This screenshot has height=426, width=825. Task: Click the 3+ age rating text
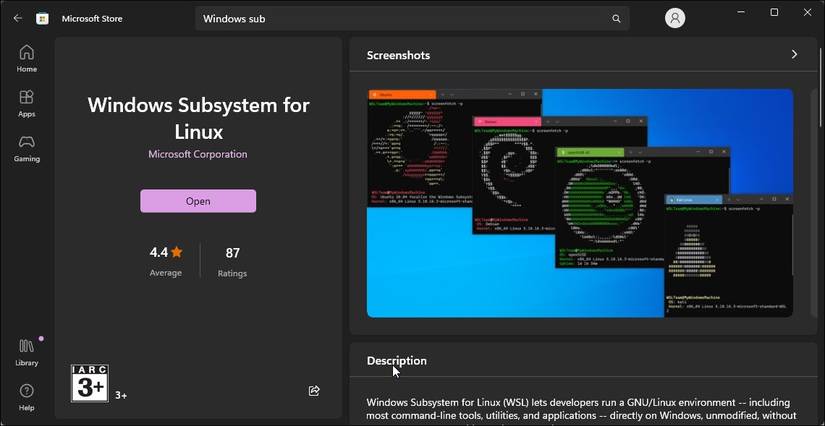click(121, 395)
